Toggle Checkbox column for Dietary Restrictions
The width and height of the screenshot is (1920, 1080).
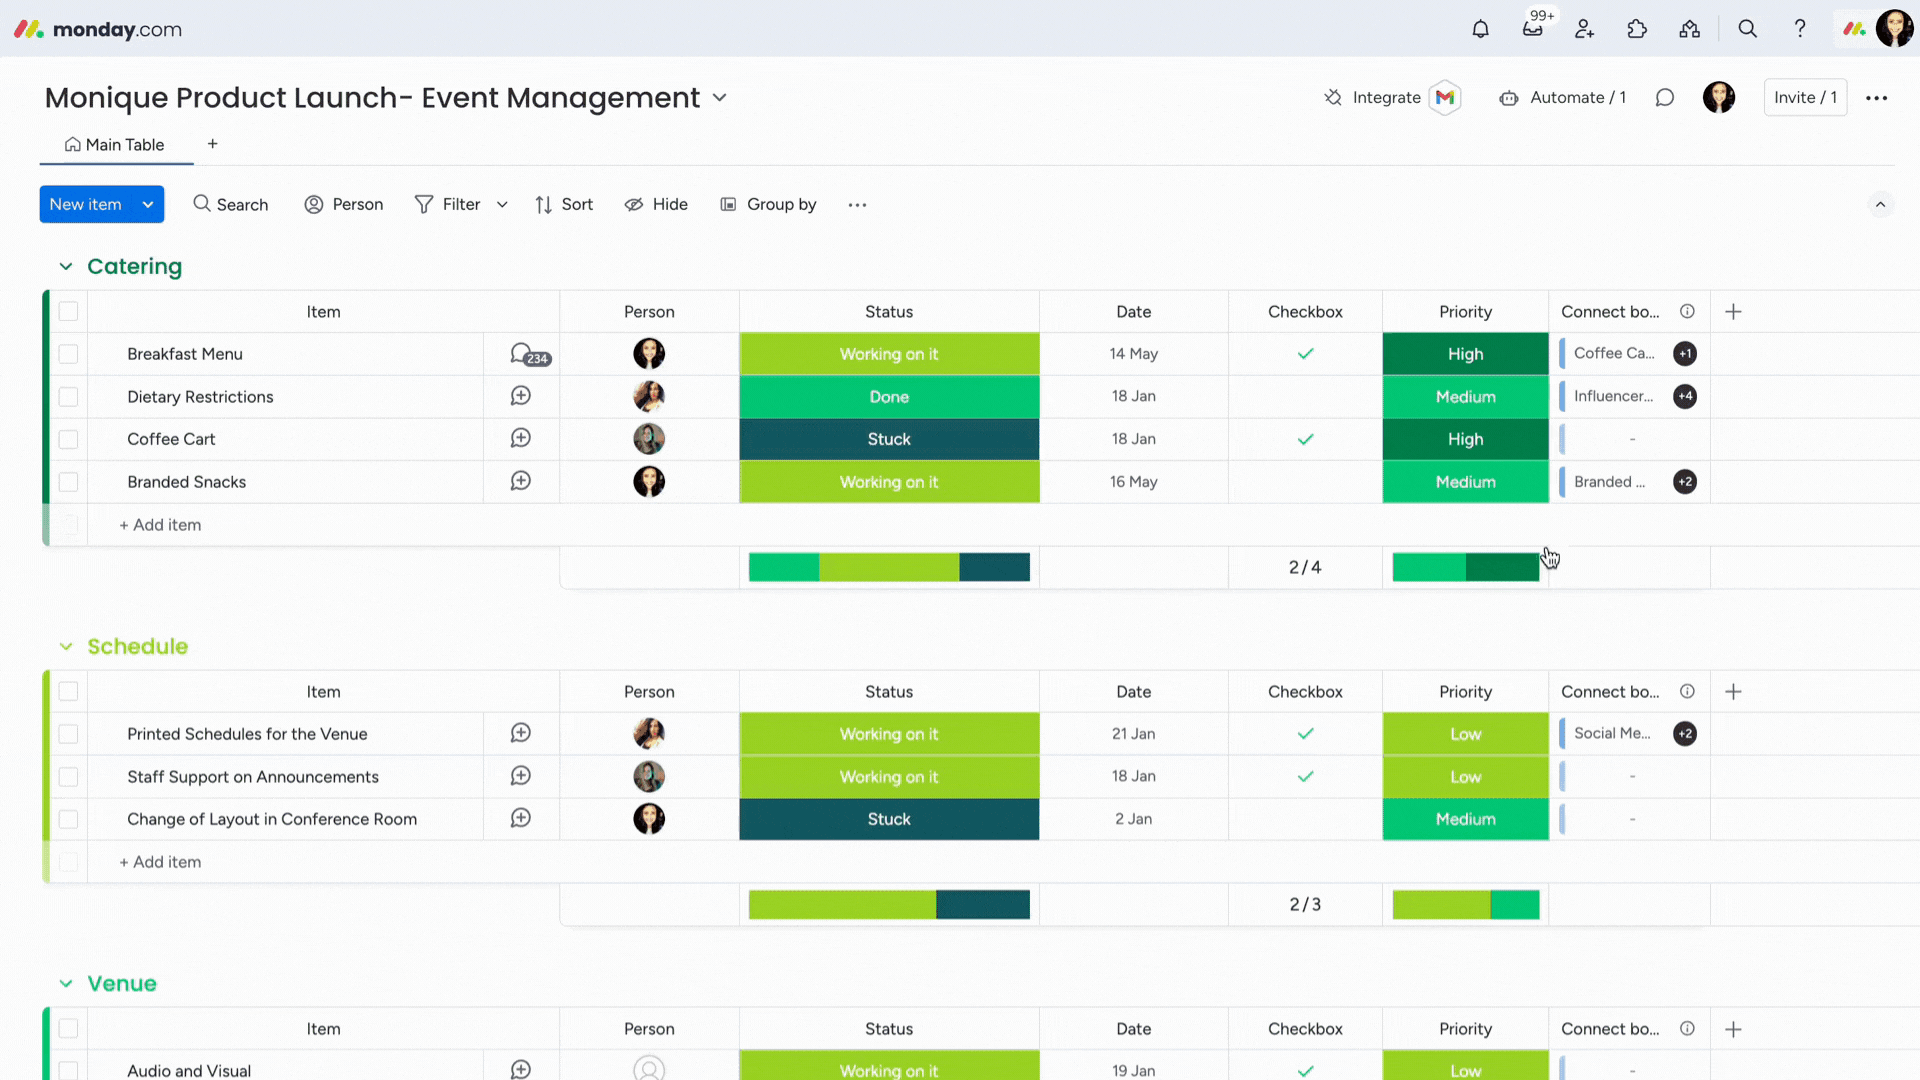click(x=1305, y=396)
